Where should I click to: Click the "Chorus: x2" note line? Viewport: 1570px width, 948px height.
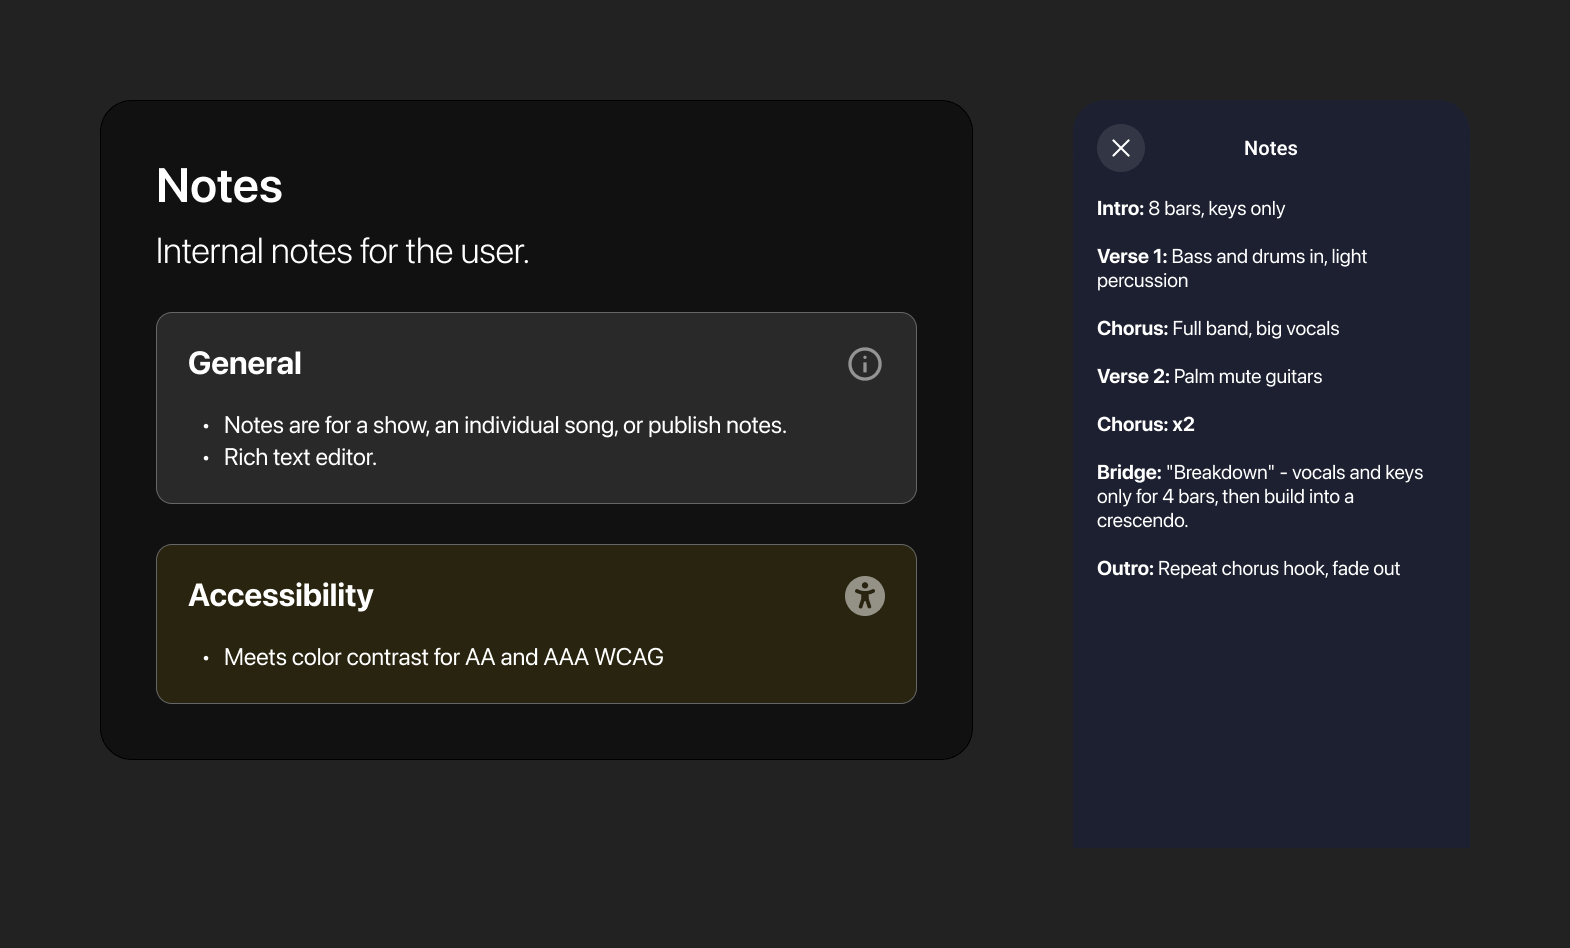point(1145,424)
